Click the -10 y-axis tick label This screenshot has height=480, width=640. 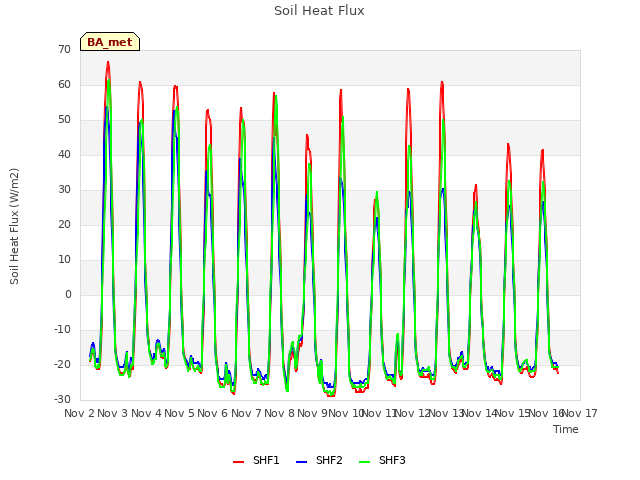pos(63,329)
